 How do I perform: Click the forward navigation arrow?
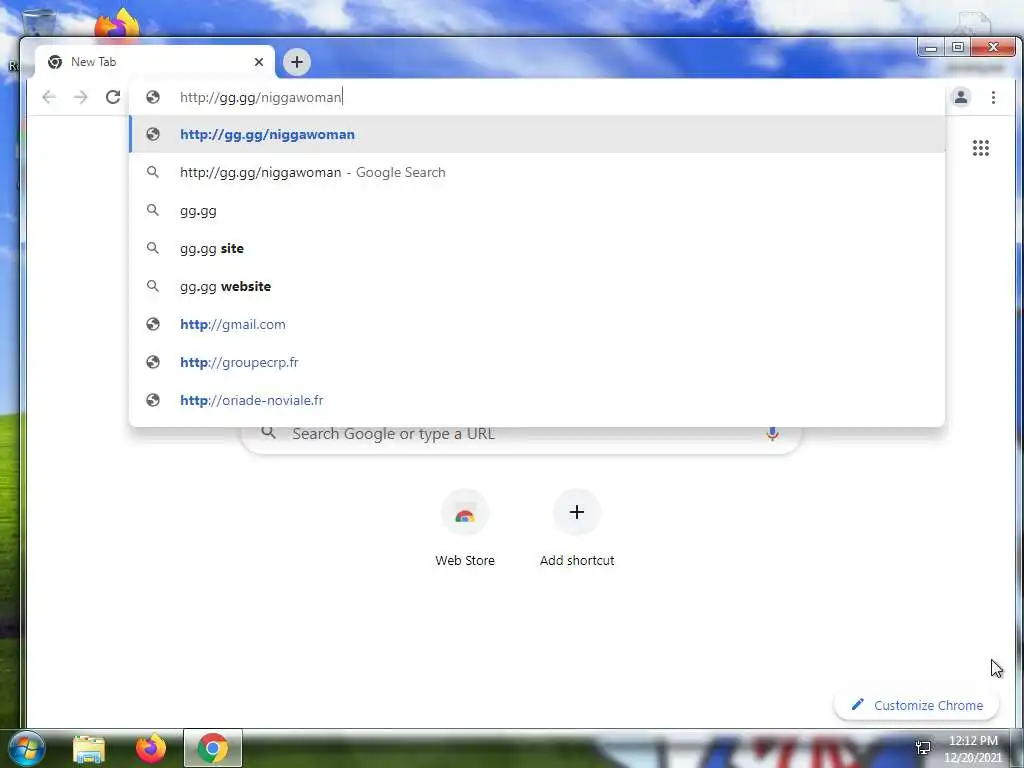coord(81,97)
